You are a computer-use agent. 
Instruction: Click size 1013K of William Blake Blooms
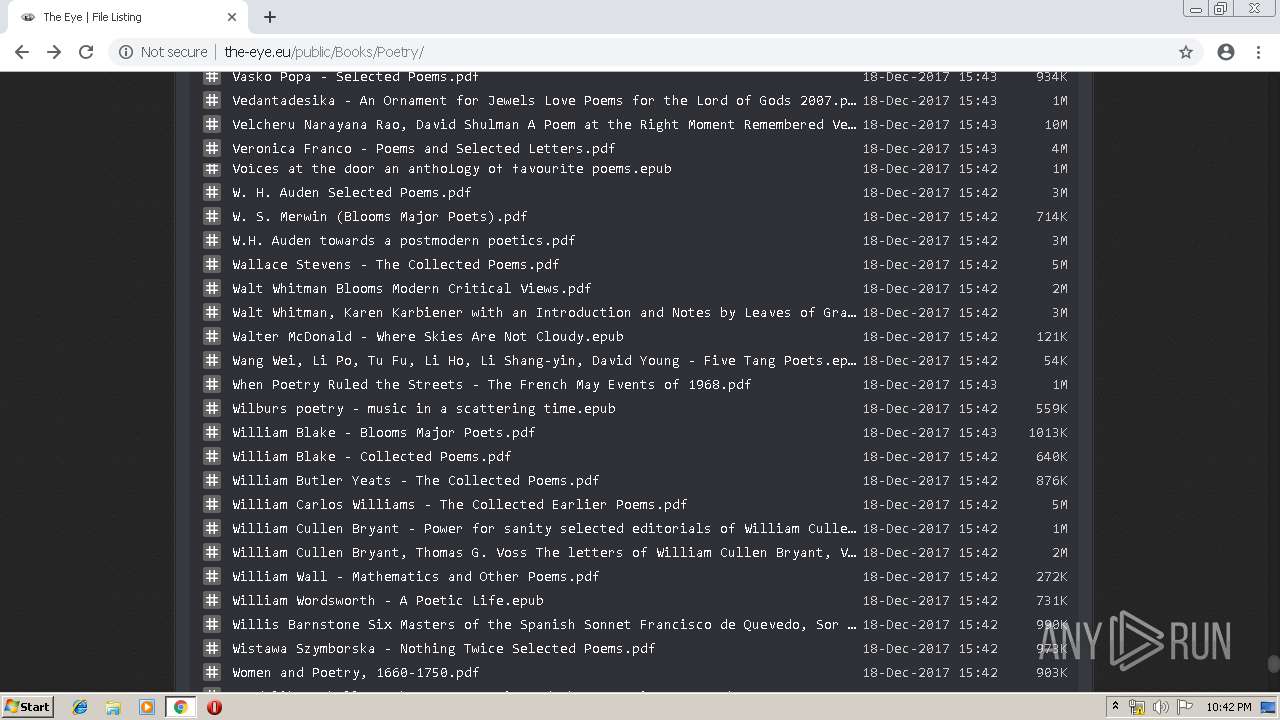pos(1048,432)
